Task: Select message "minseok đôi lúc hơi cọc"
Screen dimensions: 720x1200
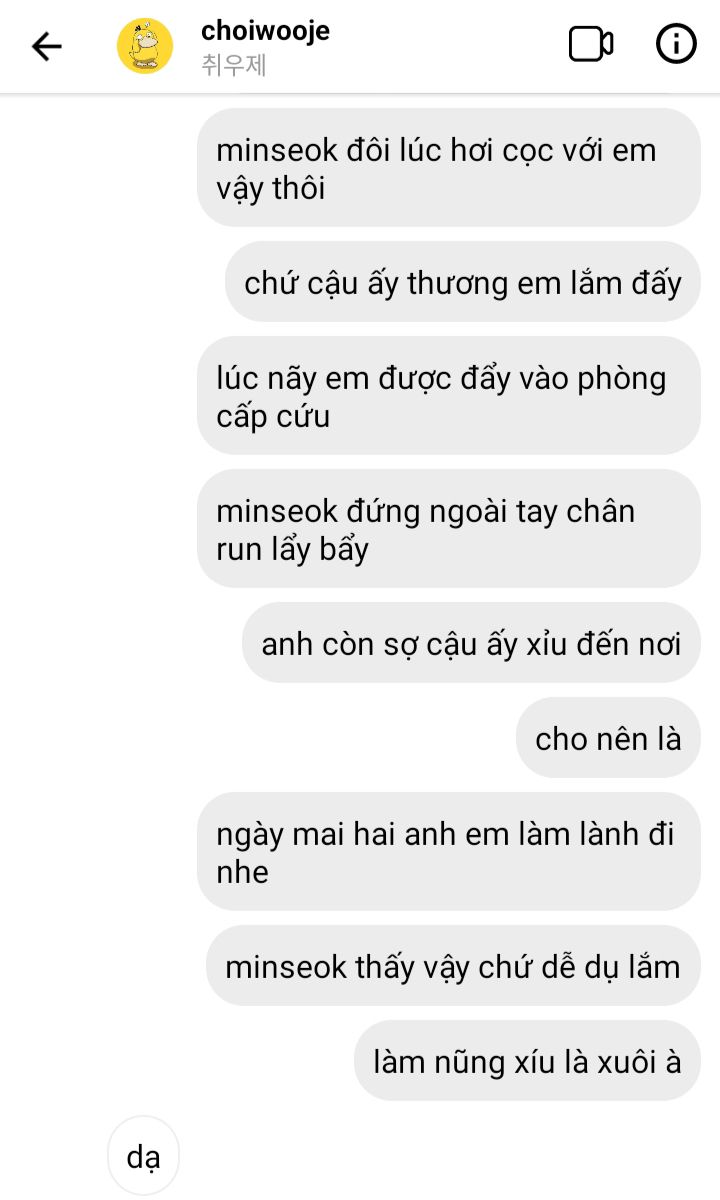Action: (x=448, y=168)
